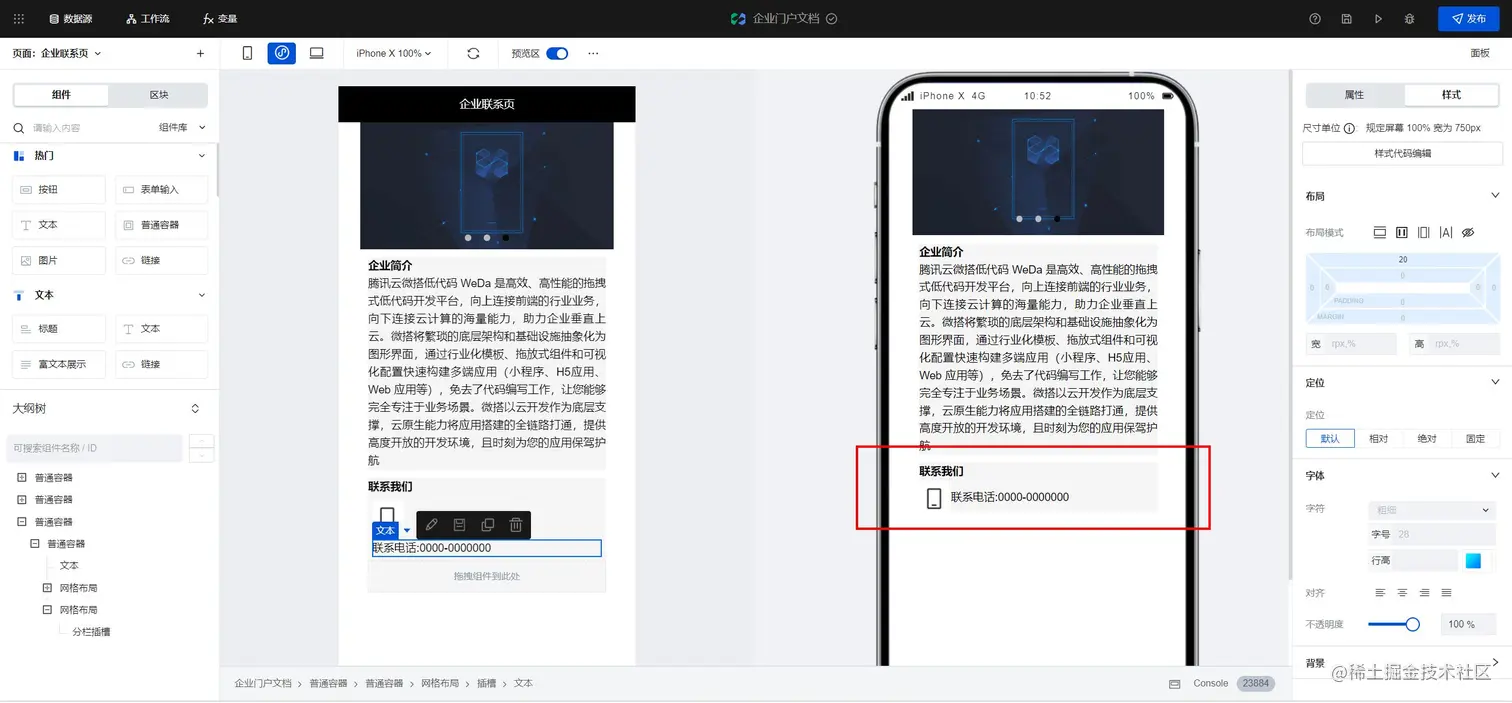Open 工作流 in the top bar
This screenshot has height=703, width=1512.
tap(148, 19)
